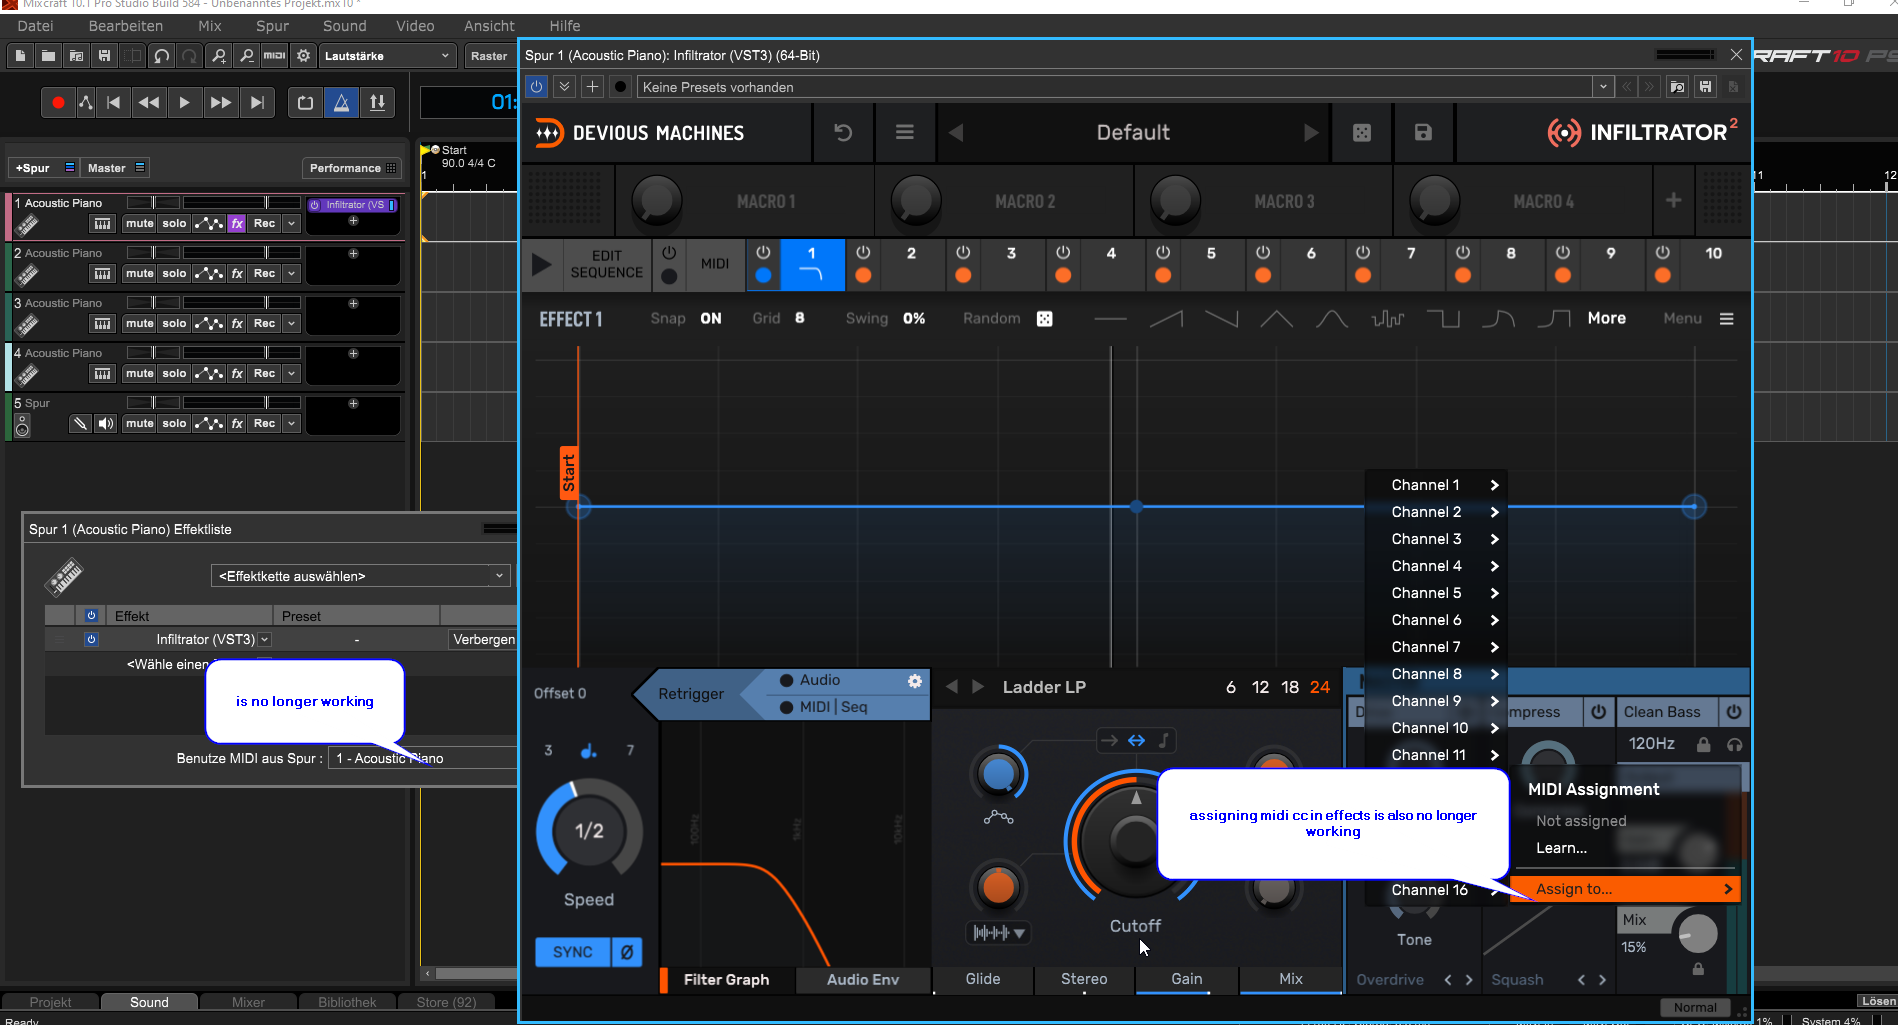Image resolution: width=1898 pixels, height=1025 pixels.
Task: Toggle power for effect slot 10
Action: [1662, 253]
